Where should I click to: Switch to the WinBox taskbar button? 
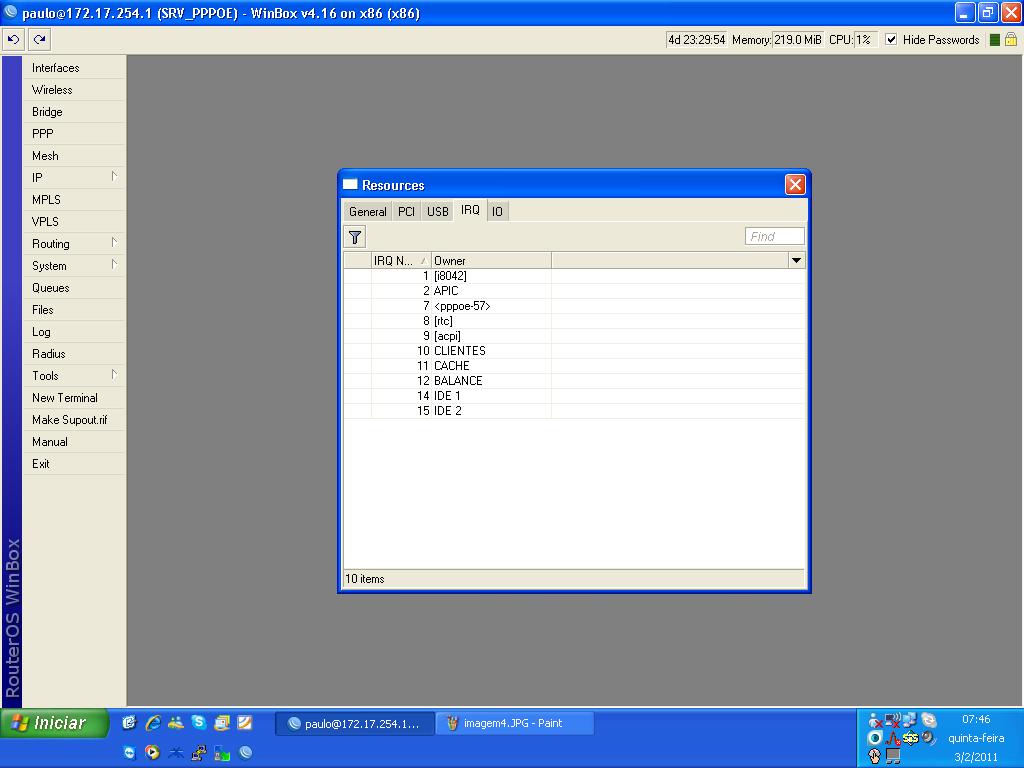355,724
